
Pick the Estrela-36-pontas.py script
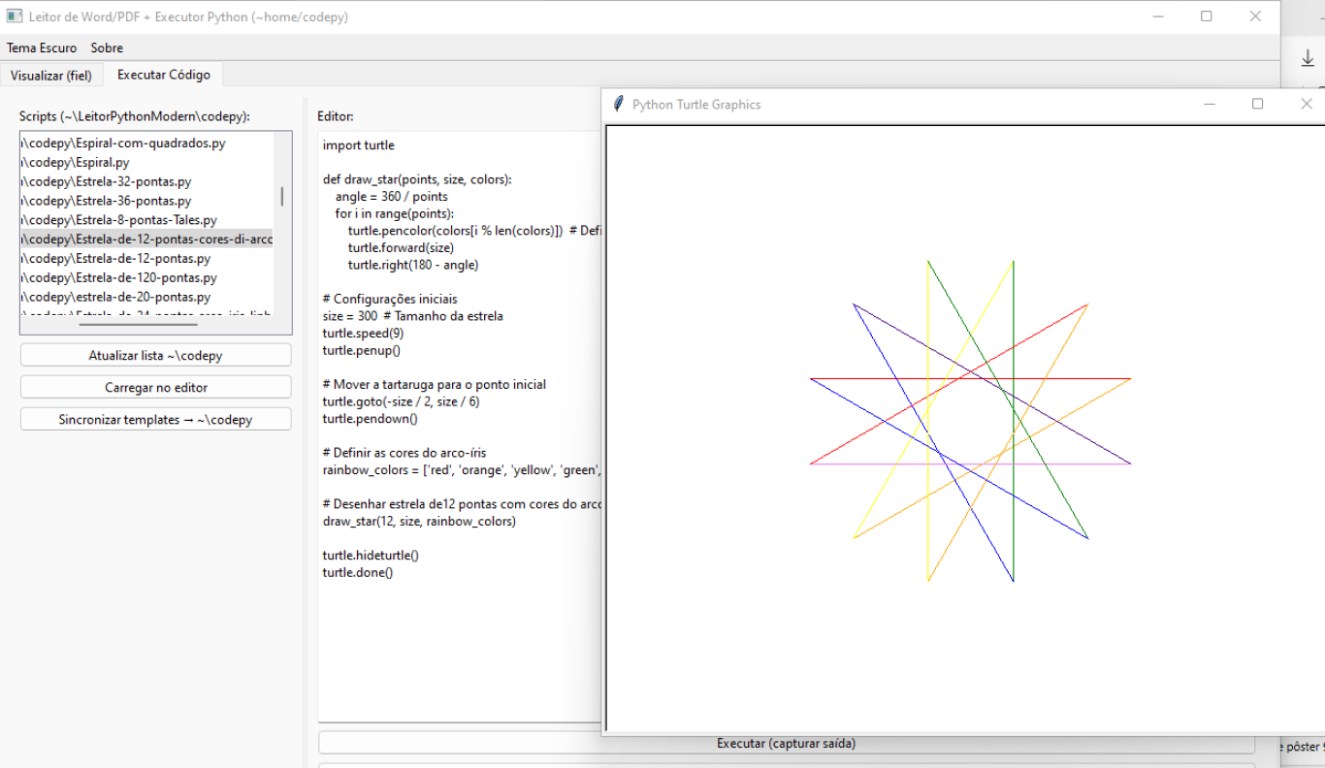pyautogui.click(x=146, y=201)
